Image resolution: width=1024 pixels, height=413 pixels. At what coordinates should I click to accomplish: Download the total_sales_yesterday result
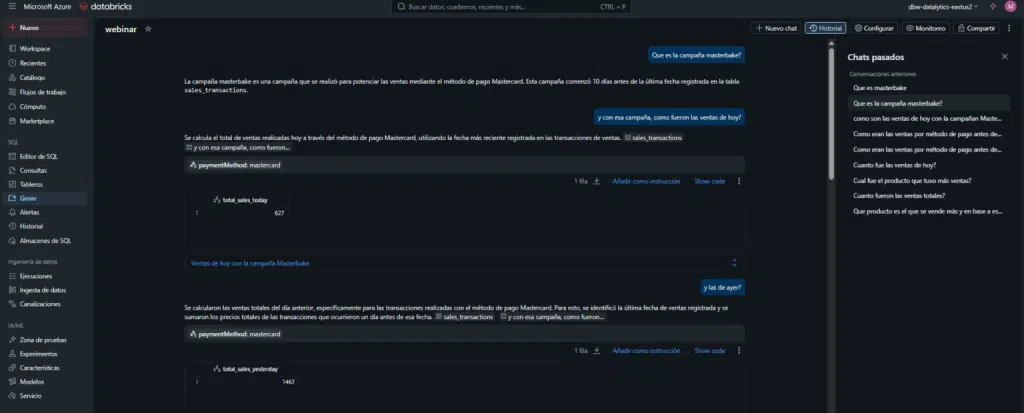point(597,351)
